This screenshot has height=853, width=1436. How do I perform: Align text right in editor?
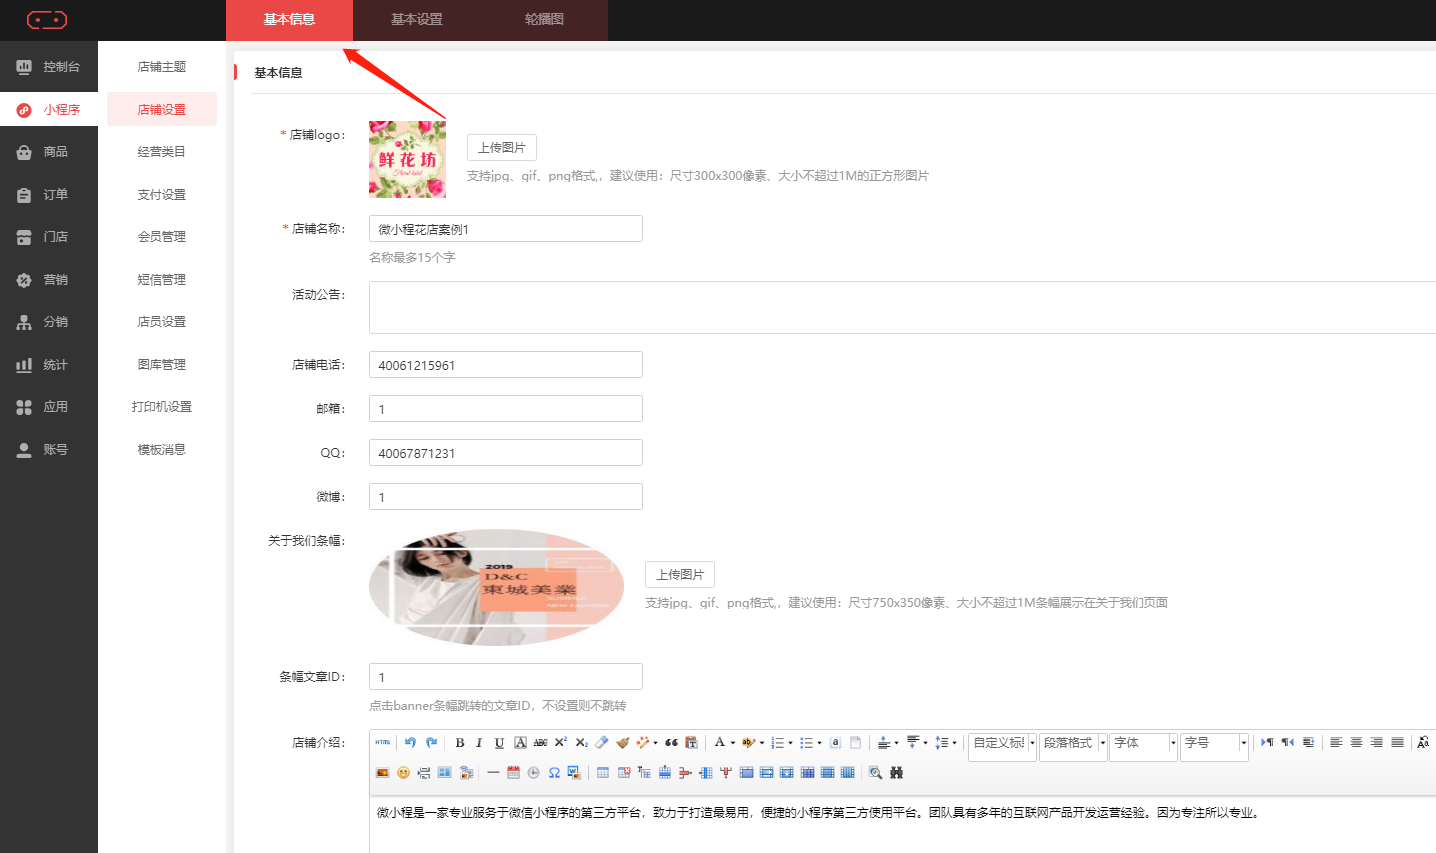[1377, 743]
